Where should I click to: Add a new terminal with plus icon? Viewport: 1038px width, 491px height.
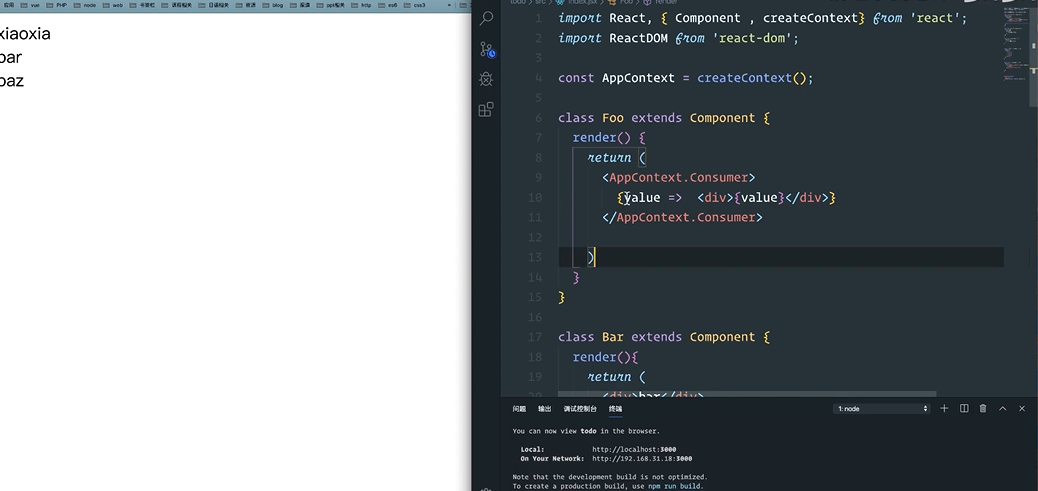(x=945, y=408)
